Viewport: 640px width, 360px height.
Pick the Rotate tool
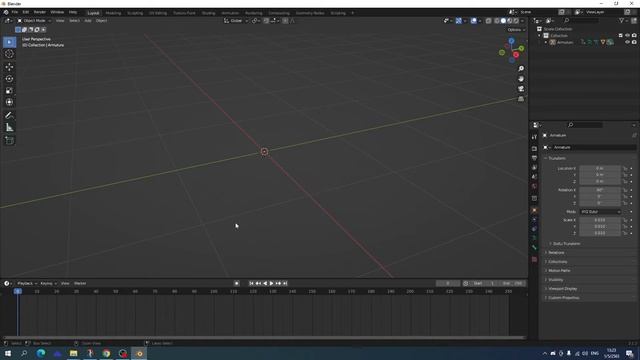(x=9, y=79)
